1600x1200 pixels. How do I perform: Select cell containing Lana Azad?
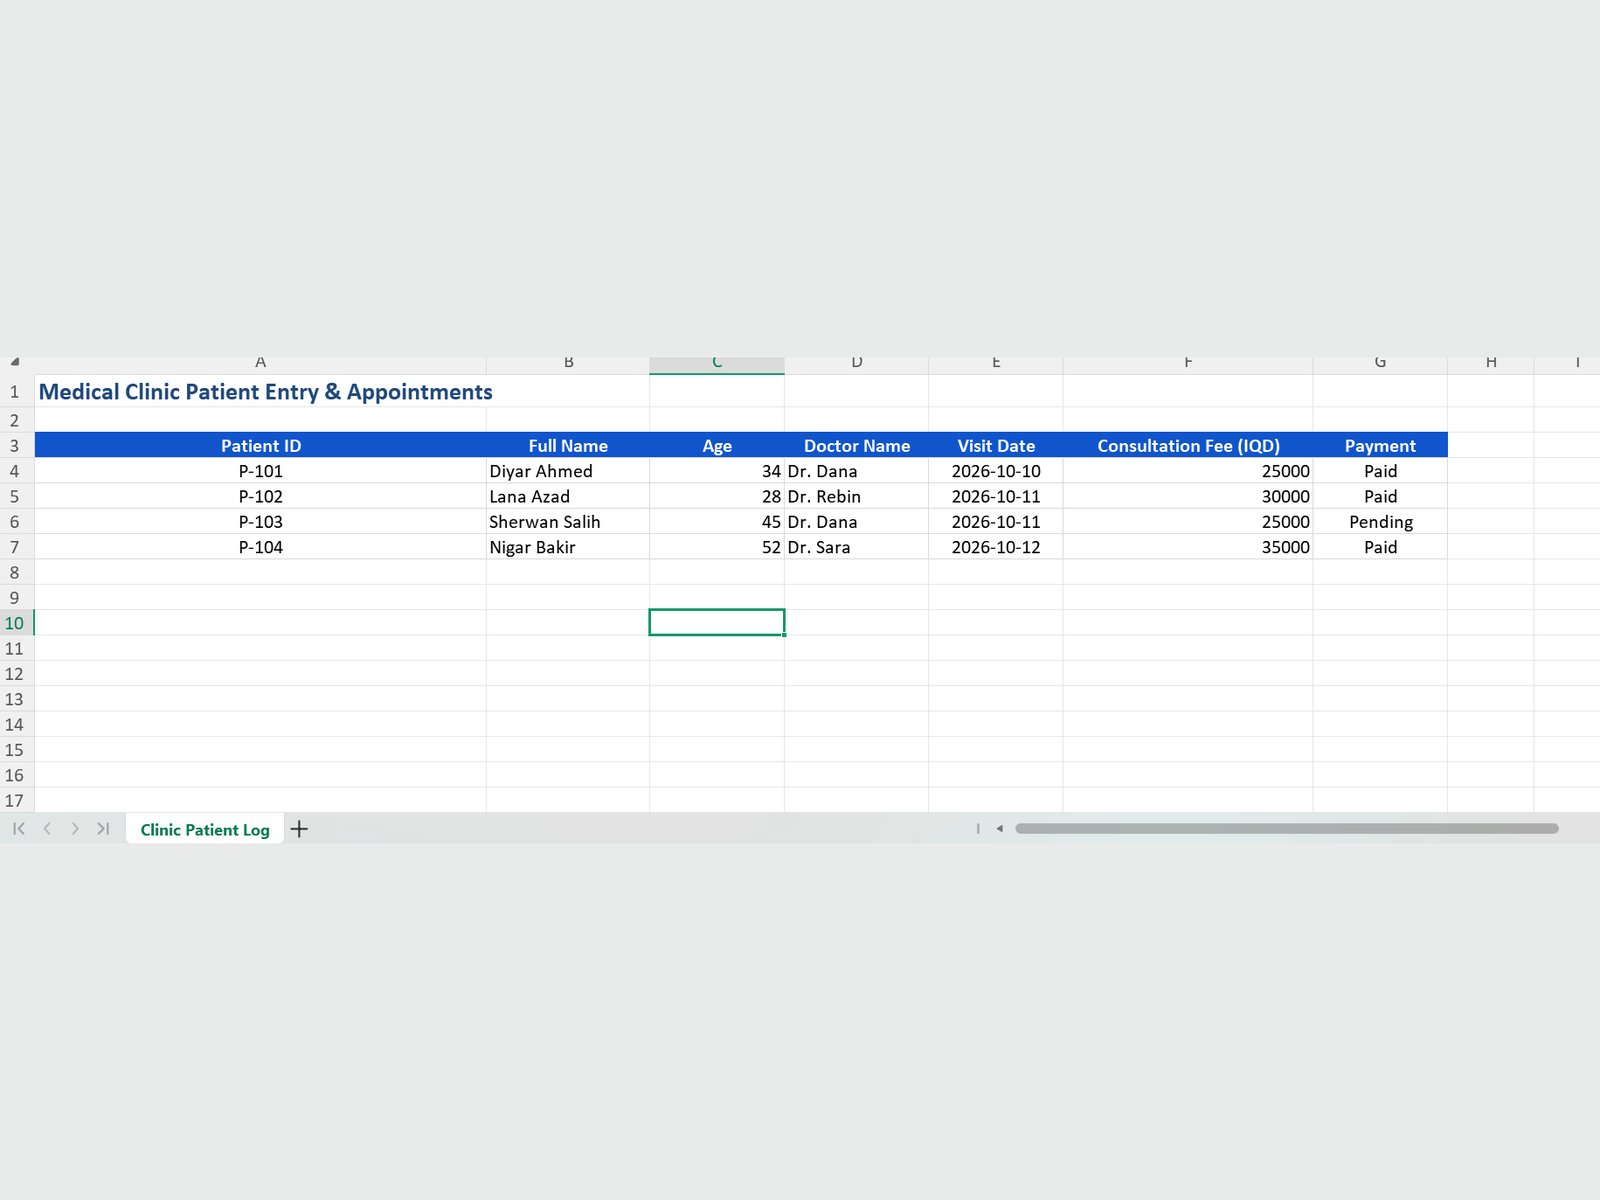tap(568, 497)
